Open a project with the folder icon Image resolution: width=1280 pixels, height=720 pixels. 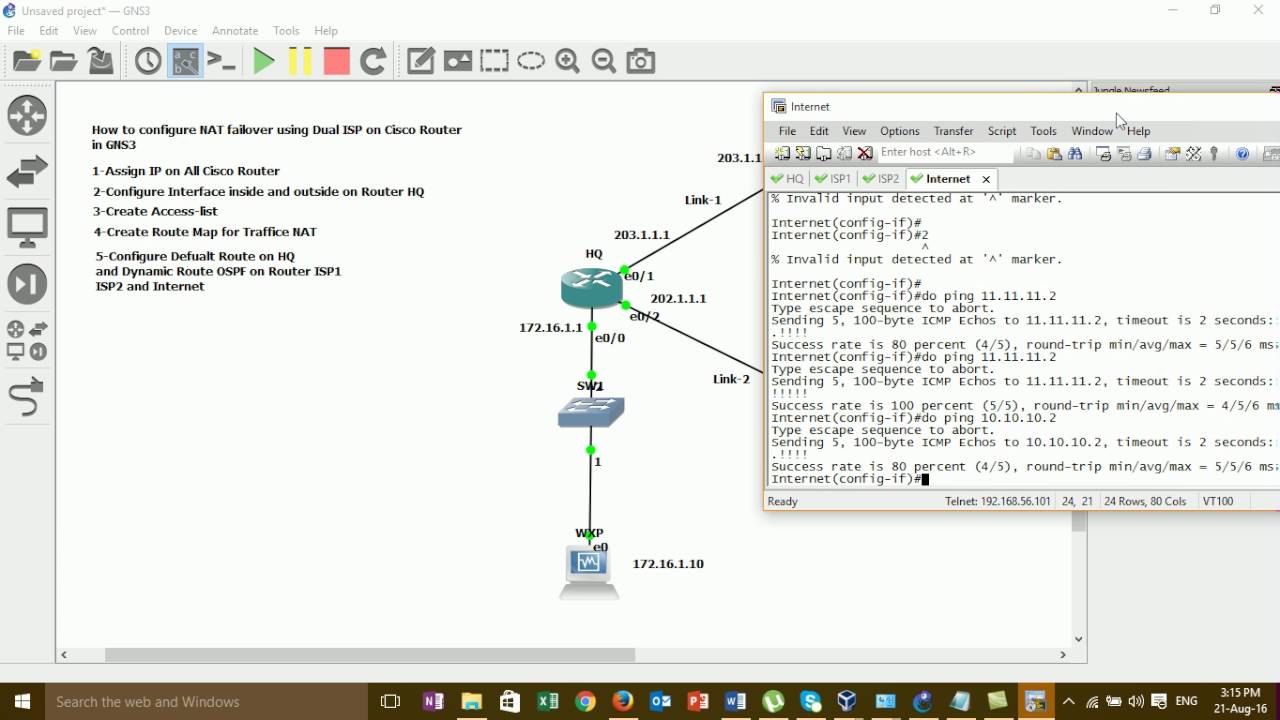pos(64,61)
